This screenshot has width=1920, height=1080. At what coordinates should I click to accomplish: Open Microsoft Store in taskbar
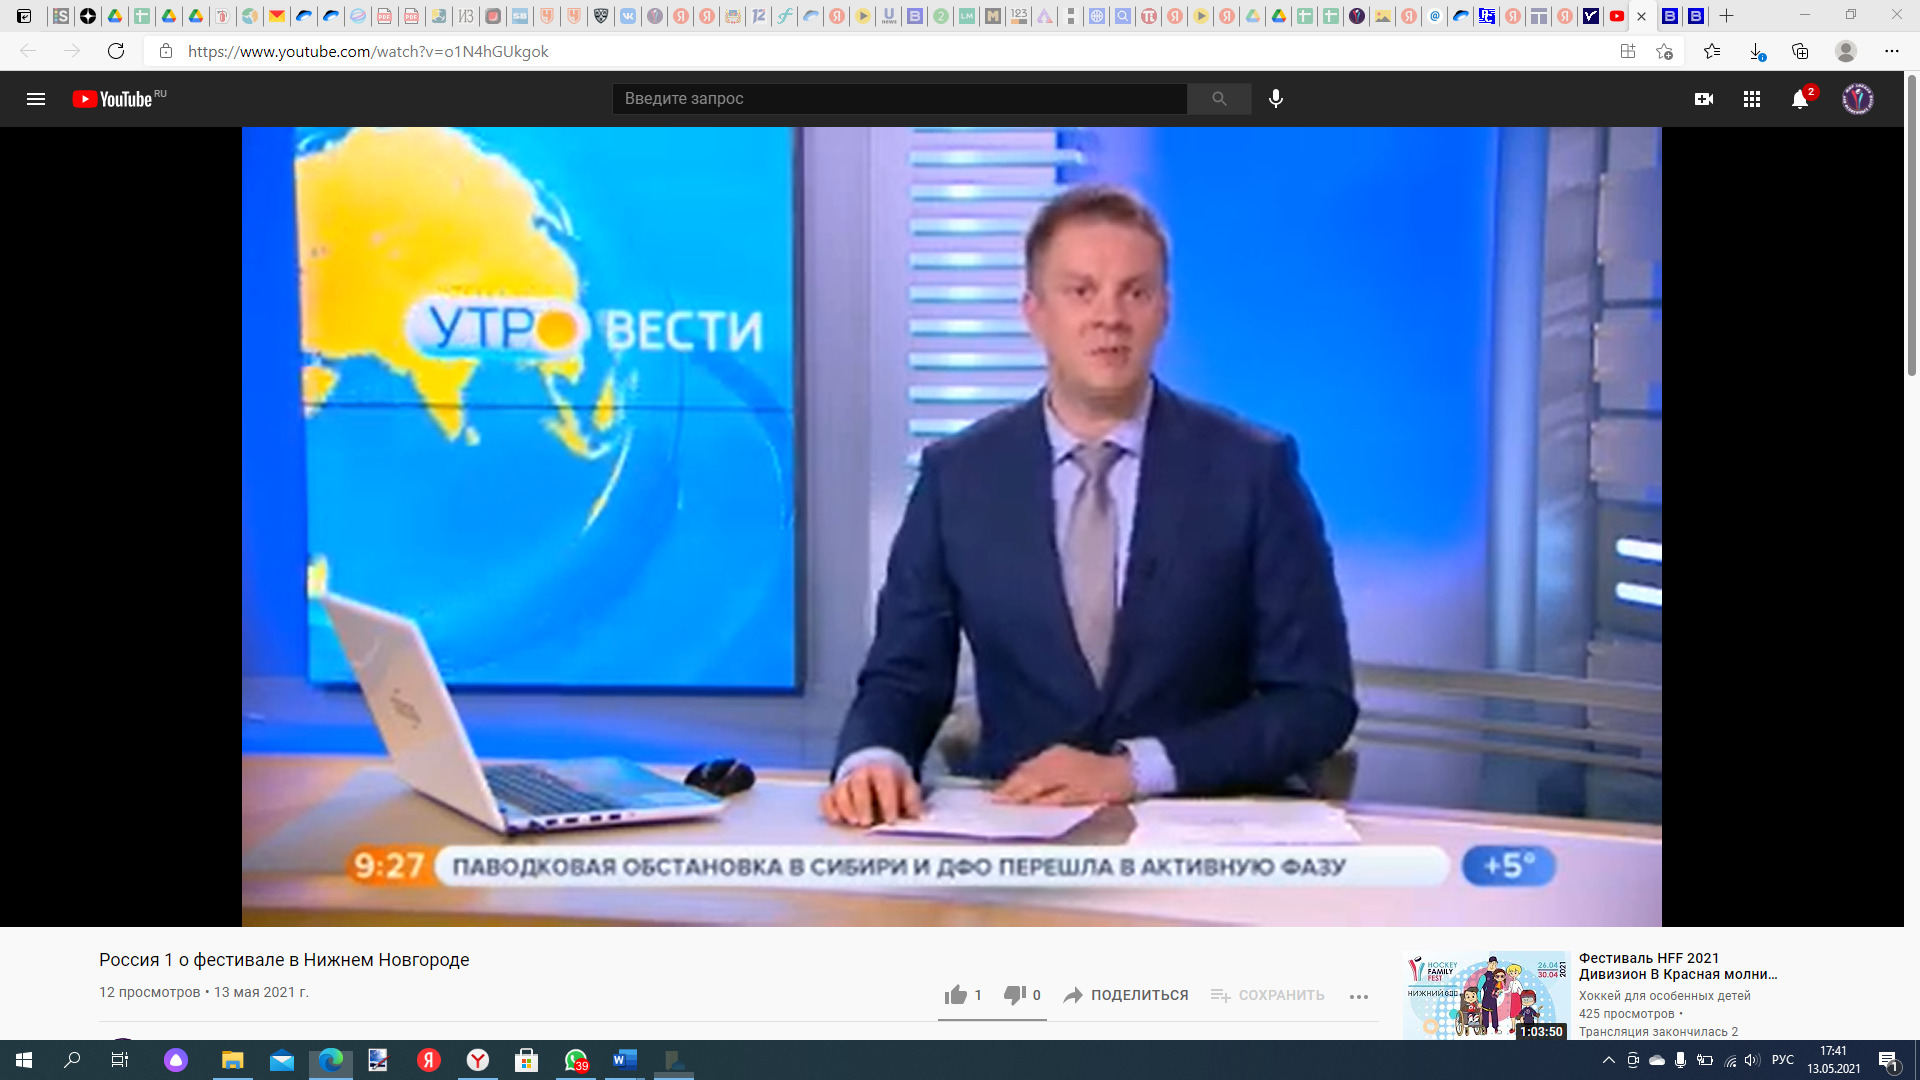click(x=526, y=1060)
